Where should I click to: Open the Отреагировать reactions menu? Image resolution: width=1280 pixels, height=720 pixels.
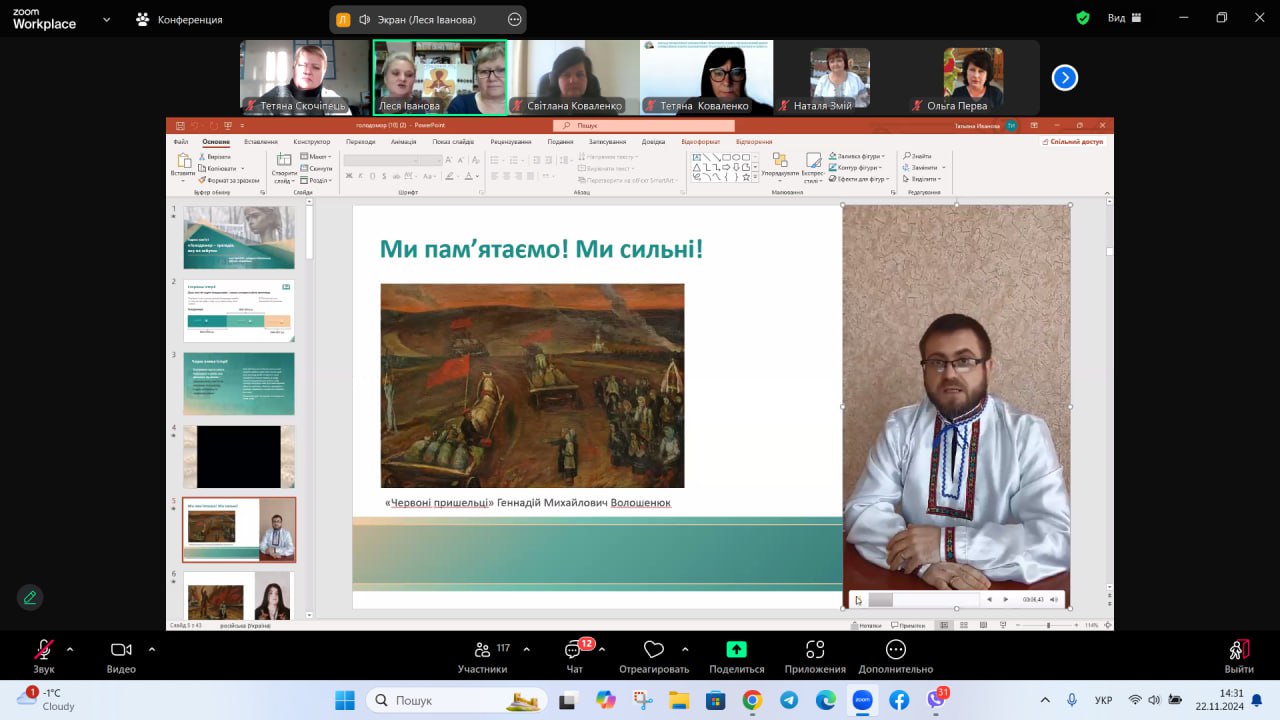pyautogui.click(x=654, y=656)
